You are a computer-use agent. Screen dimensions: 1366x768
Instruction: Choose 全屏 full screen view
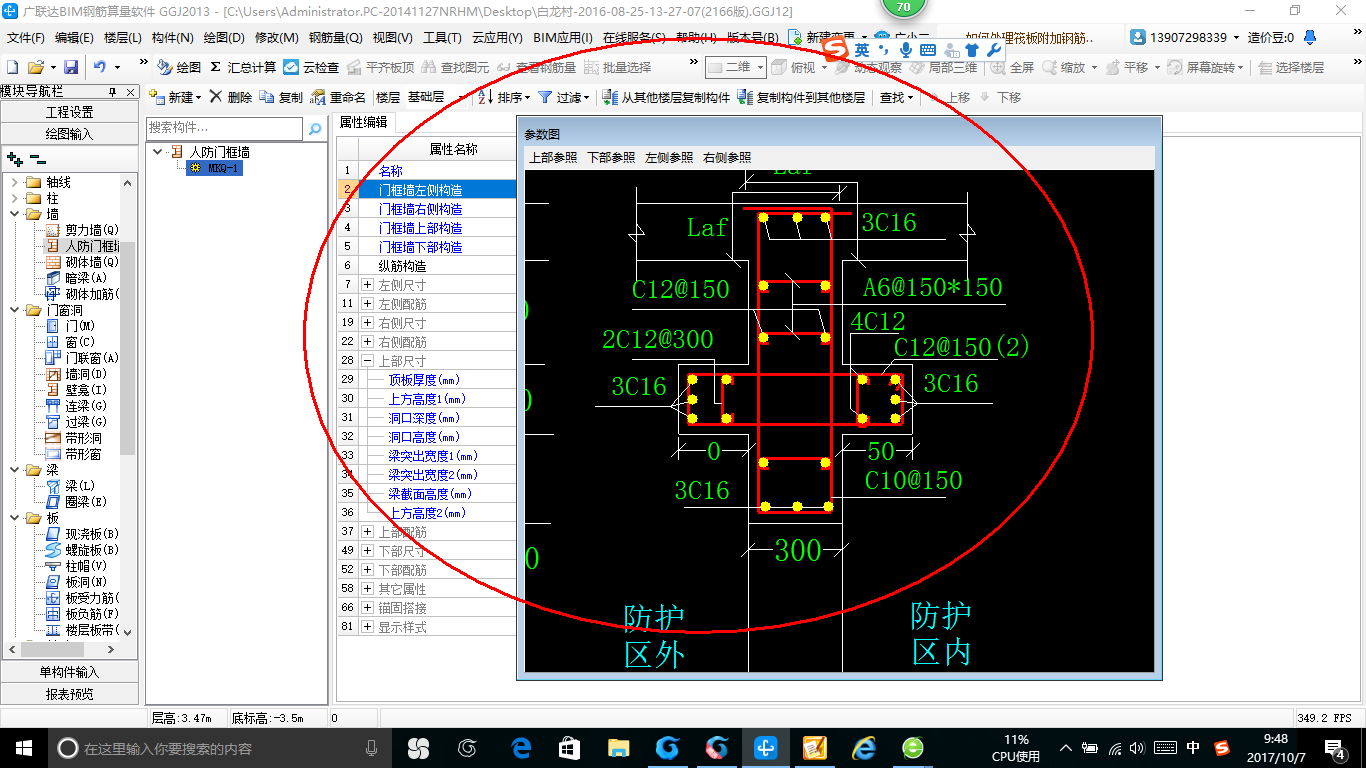[x=1012, y=67]
